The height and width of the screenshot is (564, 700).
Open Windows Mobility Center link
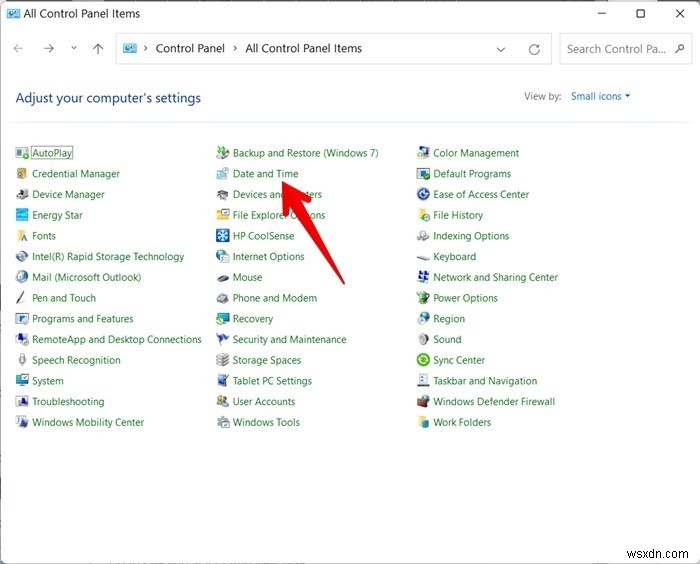(88, 422)
